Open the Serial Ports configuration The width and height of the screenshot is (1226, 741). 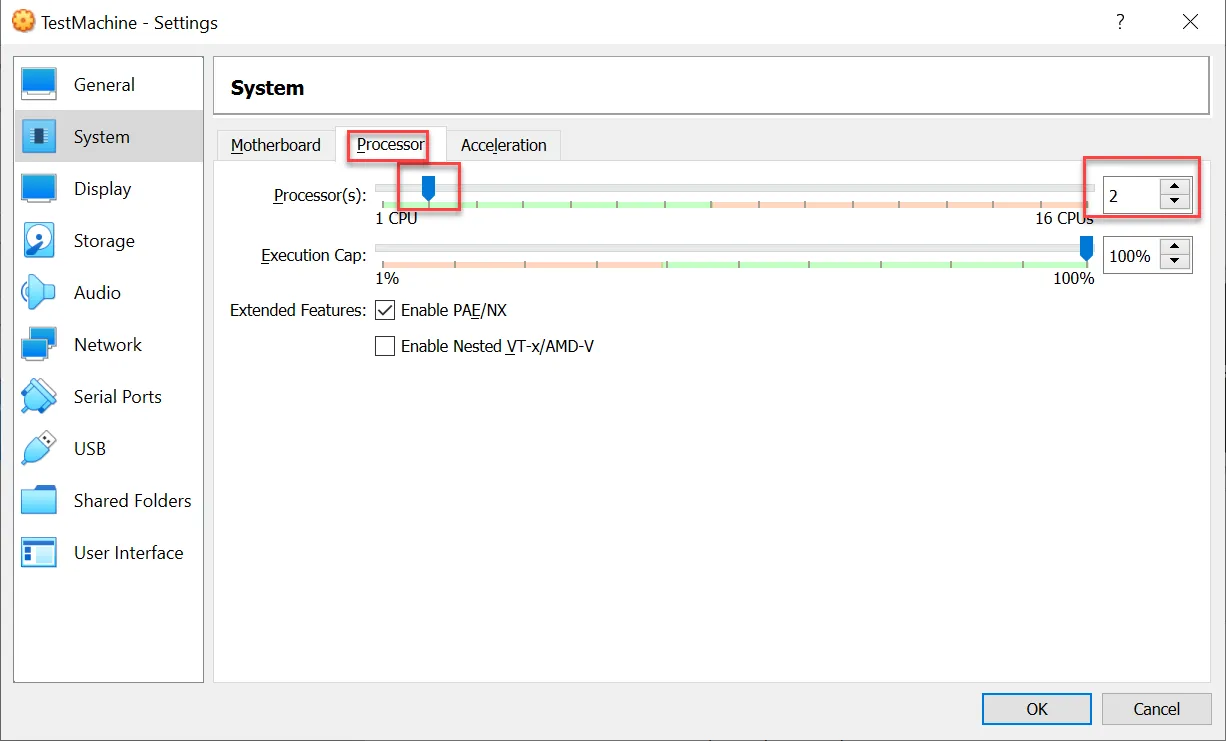pyautogui.click(x=117, y=396)
